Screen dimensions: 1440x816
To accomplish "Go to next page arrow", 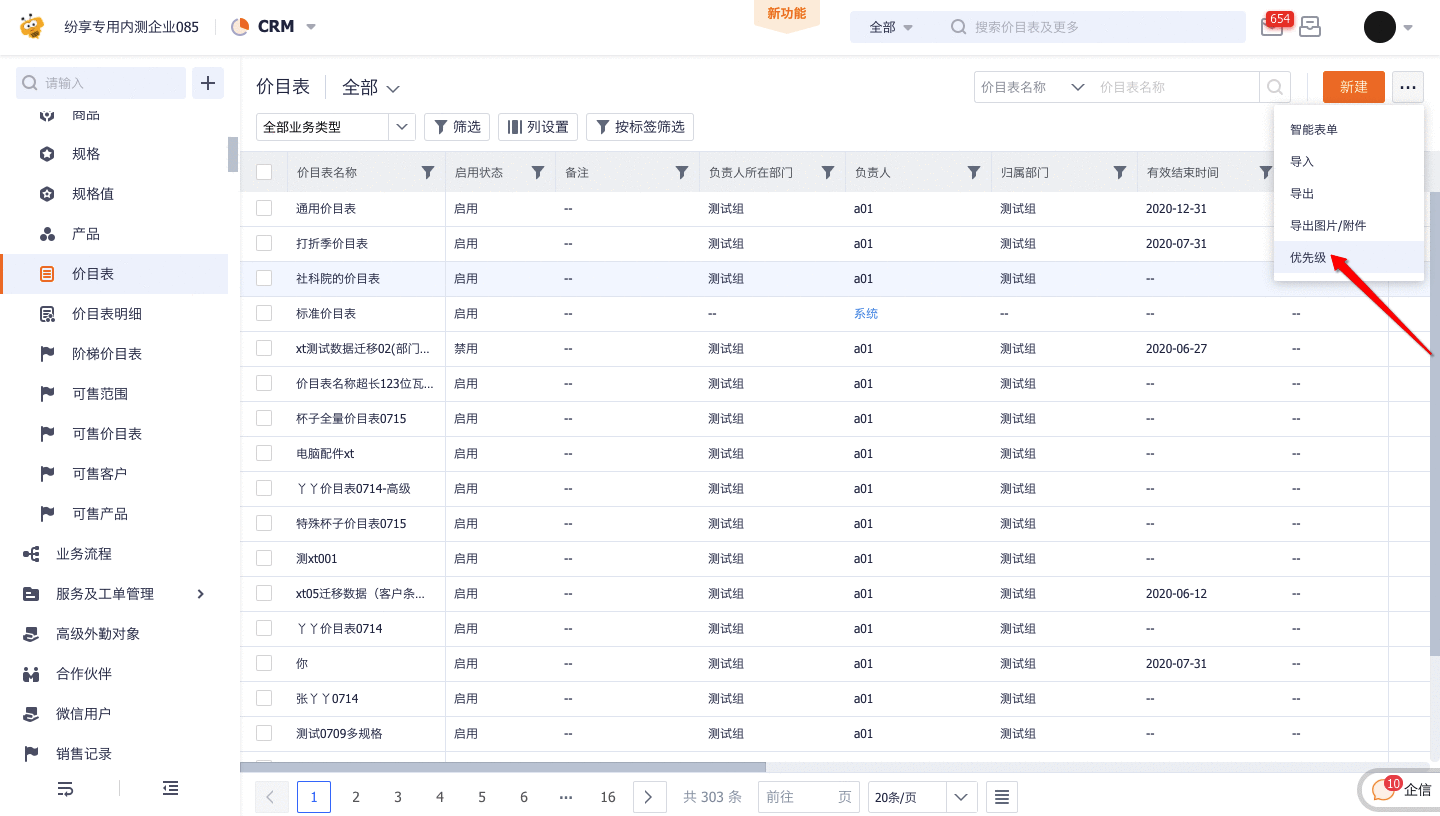I will pyautogui.click(x=649, y=797).
